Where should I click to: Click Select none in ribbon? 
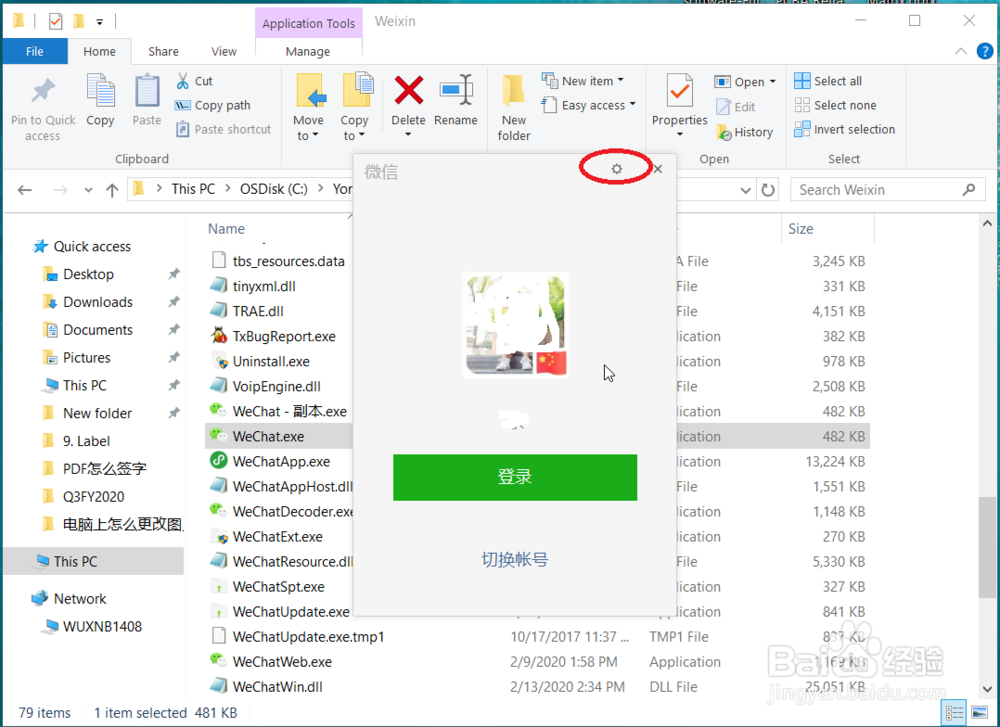[835, 105]
